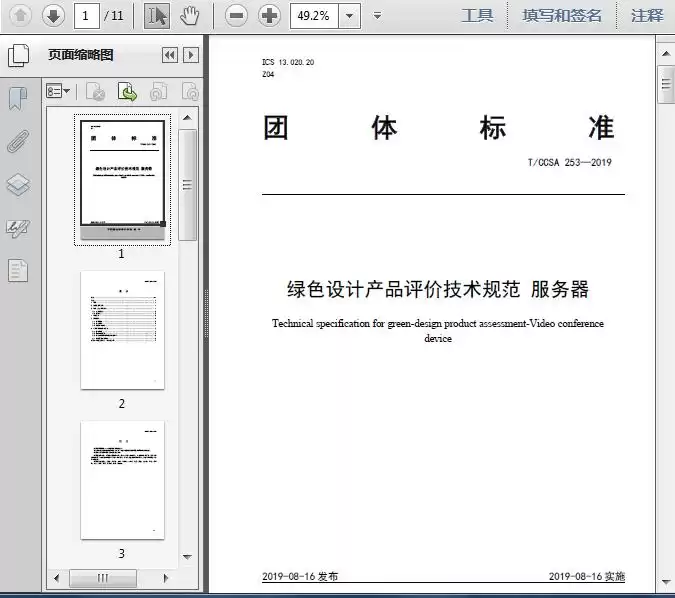The height and width of the screenshot is (598, 675).
Task: Click the 2019-08-16 实施 date text
Action: (587, 576)
